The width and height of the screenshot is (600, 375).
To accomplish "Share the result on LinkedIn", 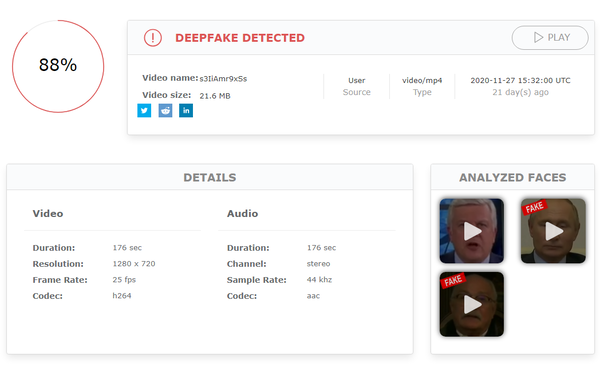I will point(186,111).
